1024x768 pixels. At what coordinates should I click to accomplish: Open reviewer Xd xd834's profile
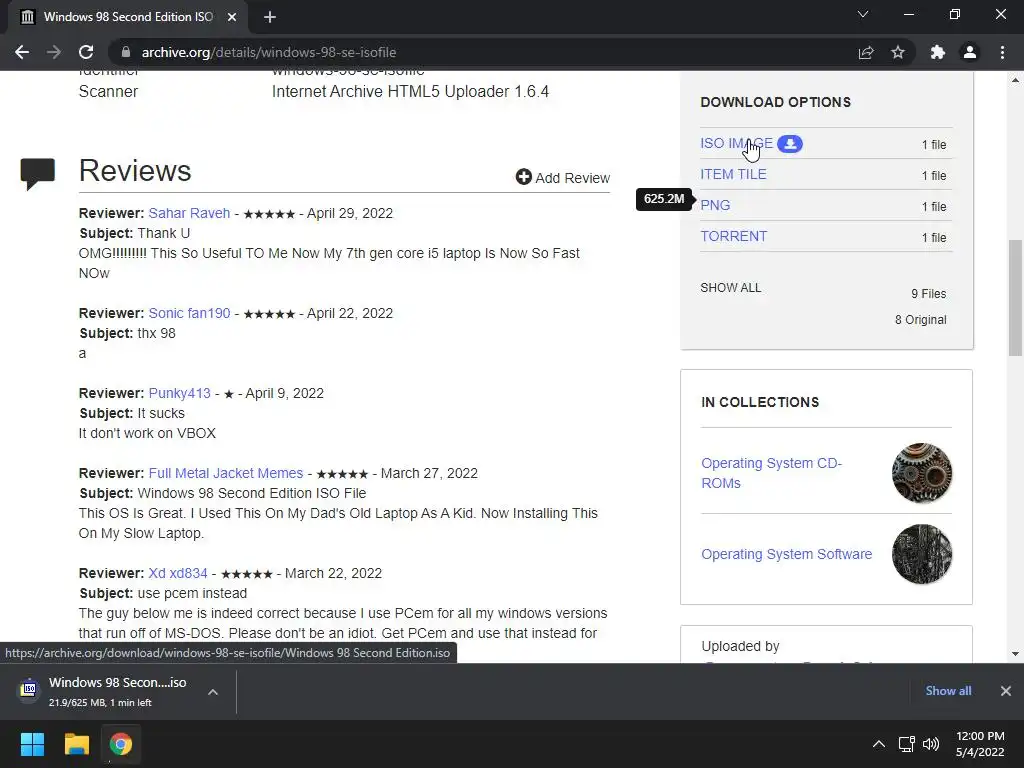click(x=178, y=573)
